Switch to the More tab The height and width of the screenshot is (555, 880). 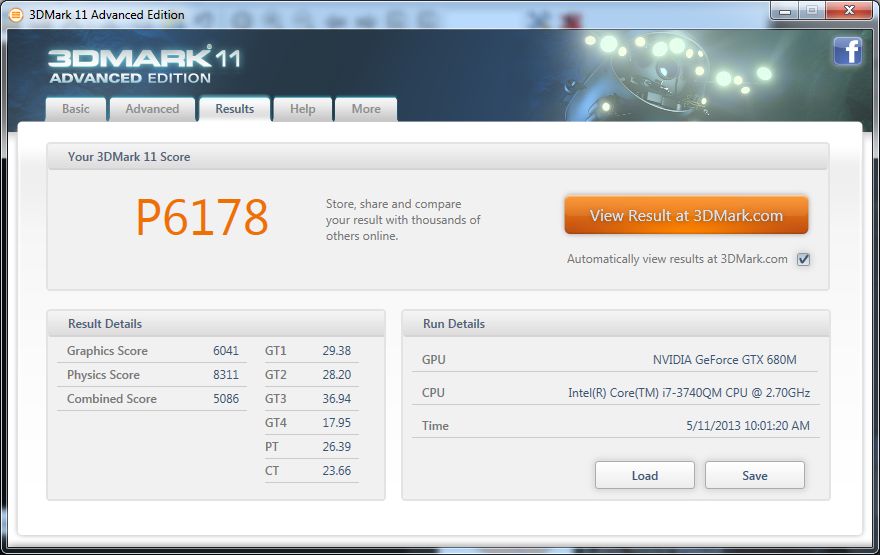tap(366, 109)
